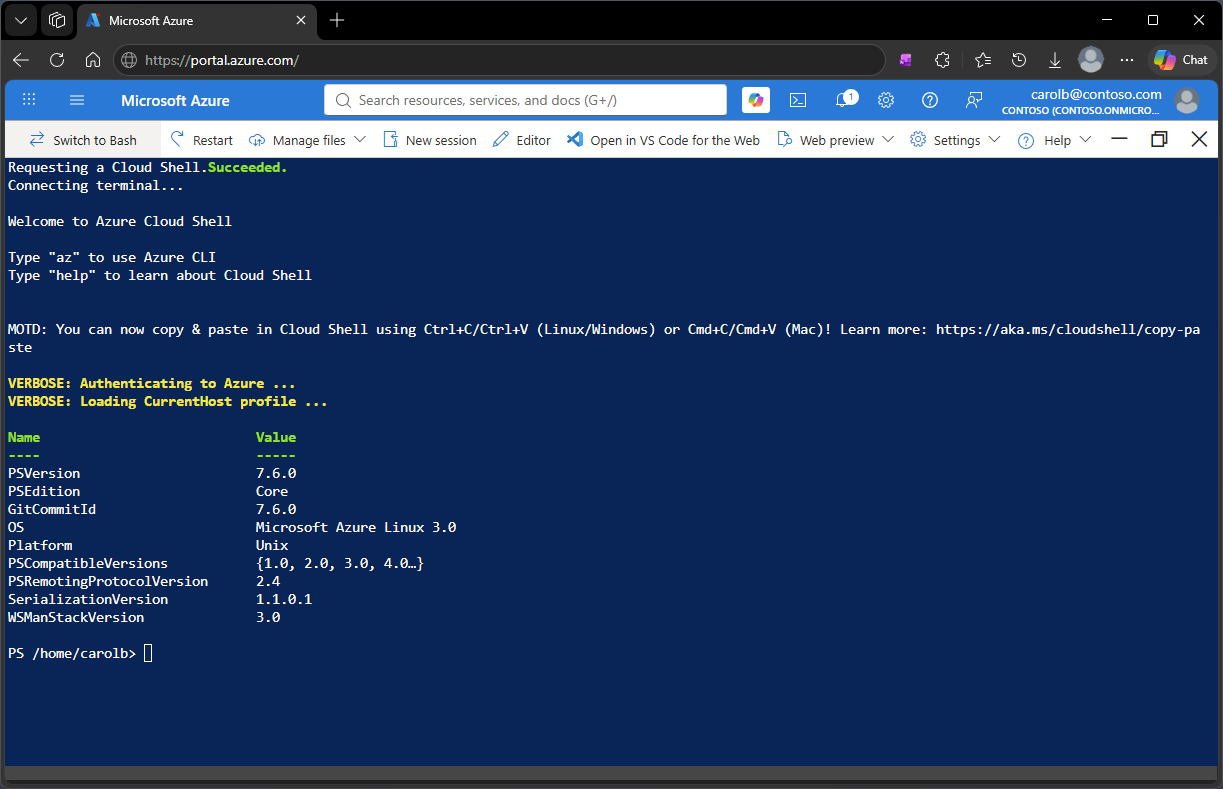The height and width of the screenshot is (789, 1223).
Task: Open the Support and help question icon
Action: (x=930, y=100)
